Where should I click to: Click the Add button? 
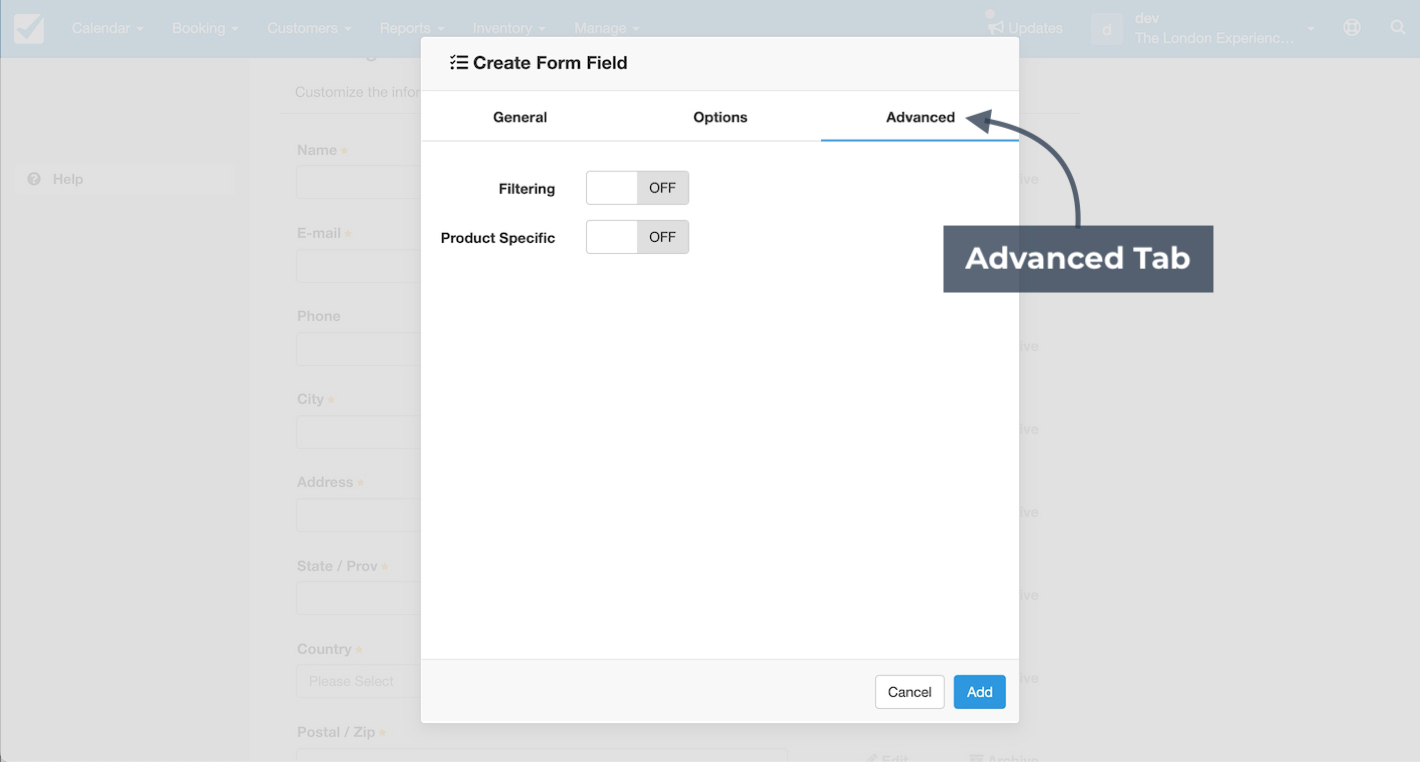[x=979, y=692]
